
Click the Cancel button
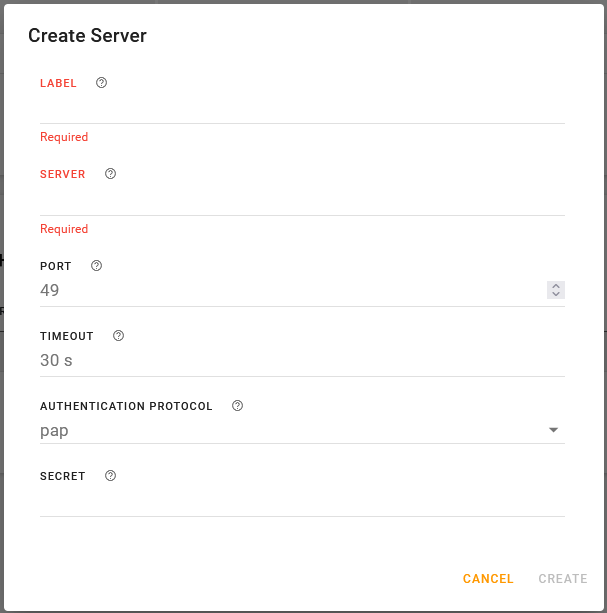pyautogui.click(x=488, y=579)
